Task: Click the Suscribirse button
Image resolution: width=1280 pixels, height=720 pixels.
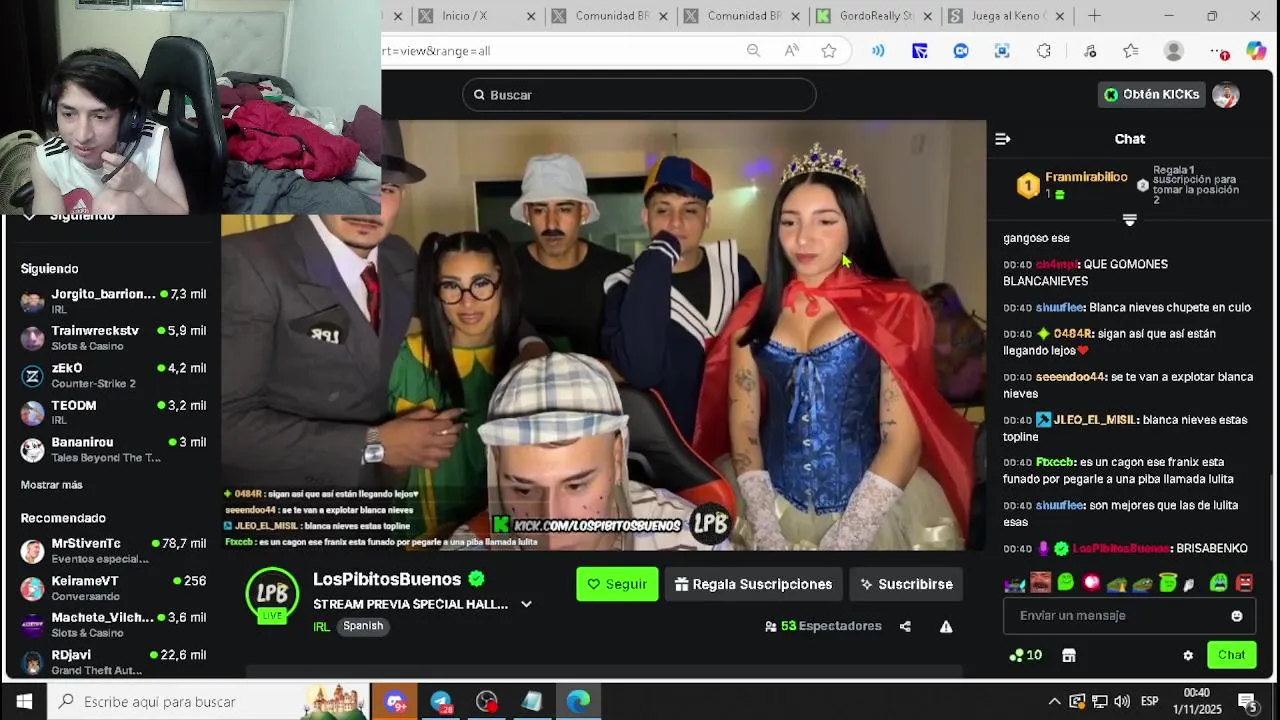Action: coord(906,585)
